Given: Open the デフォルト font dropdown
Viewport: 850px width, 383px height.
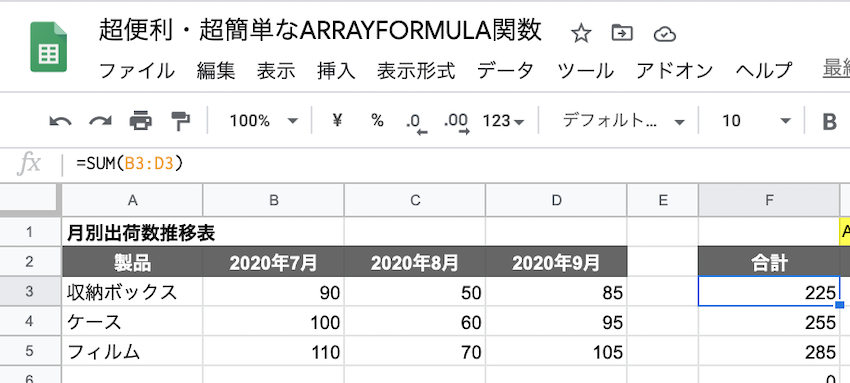Looking at the screenshot, I should (x=623, y=120).
